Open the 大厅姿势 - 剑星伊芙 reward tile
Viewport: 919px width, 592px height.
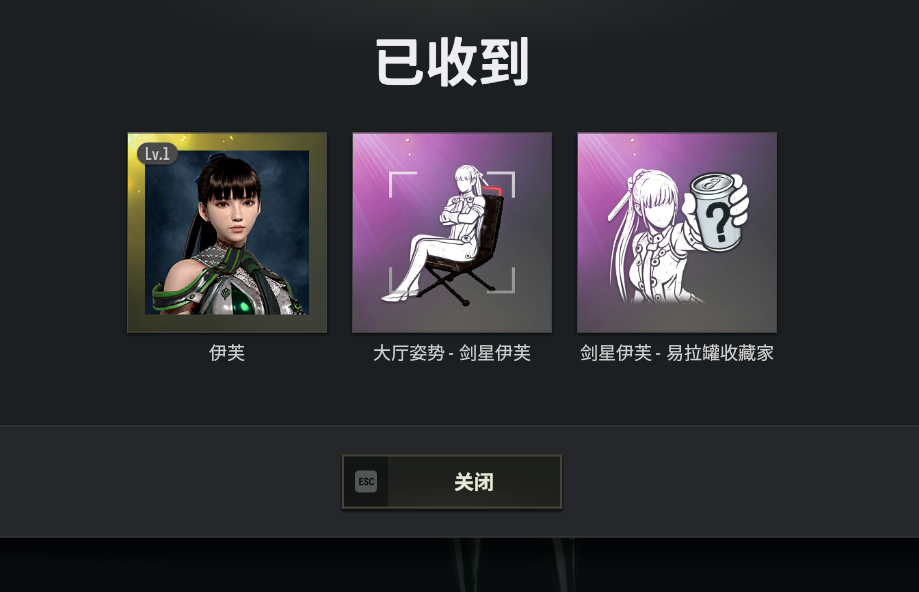(452, 232)
